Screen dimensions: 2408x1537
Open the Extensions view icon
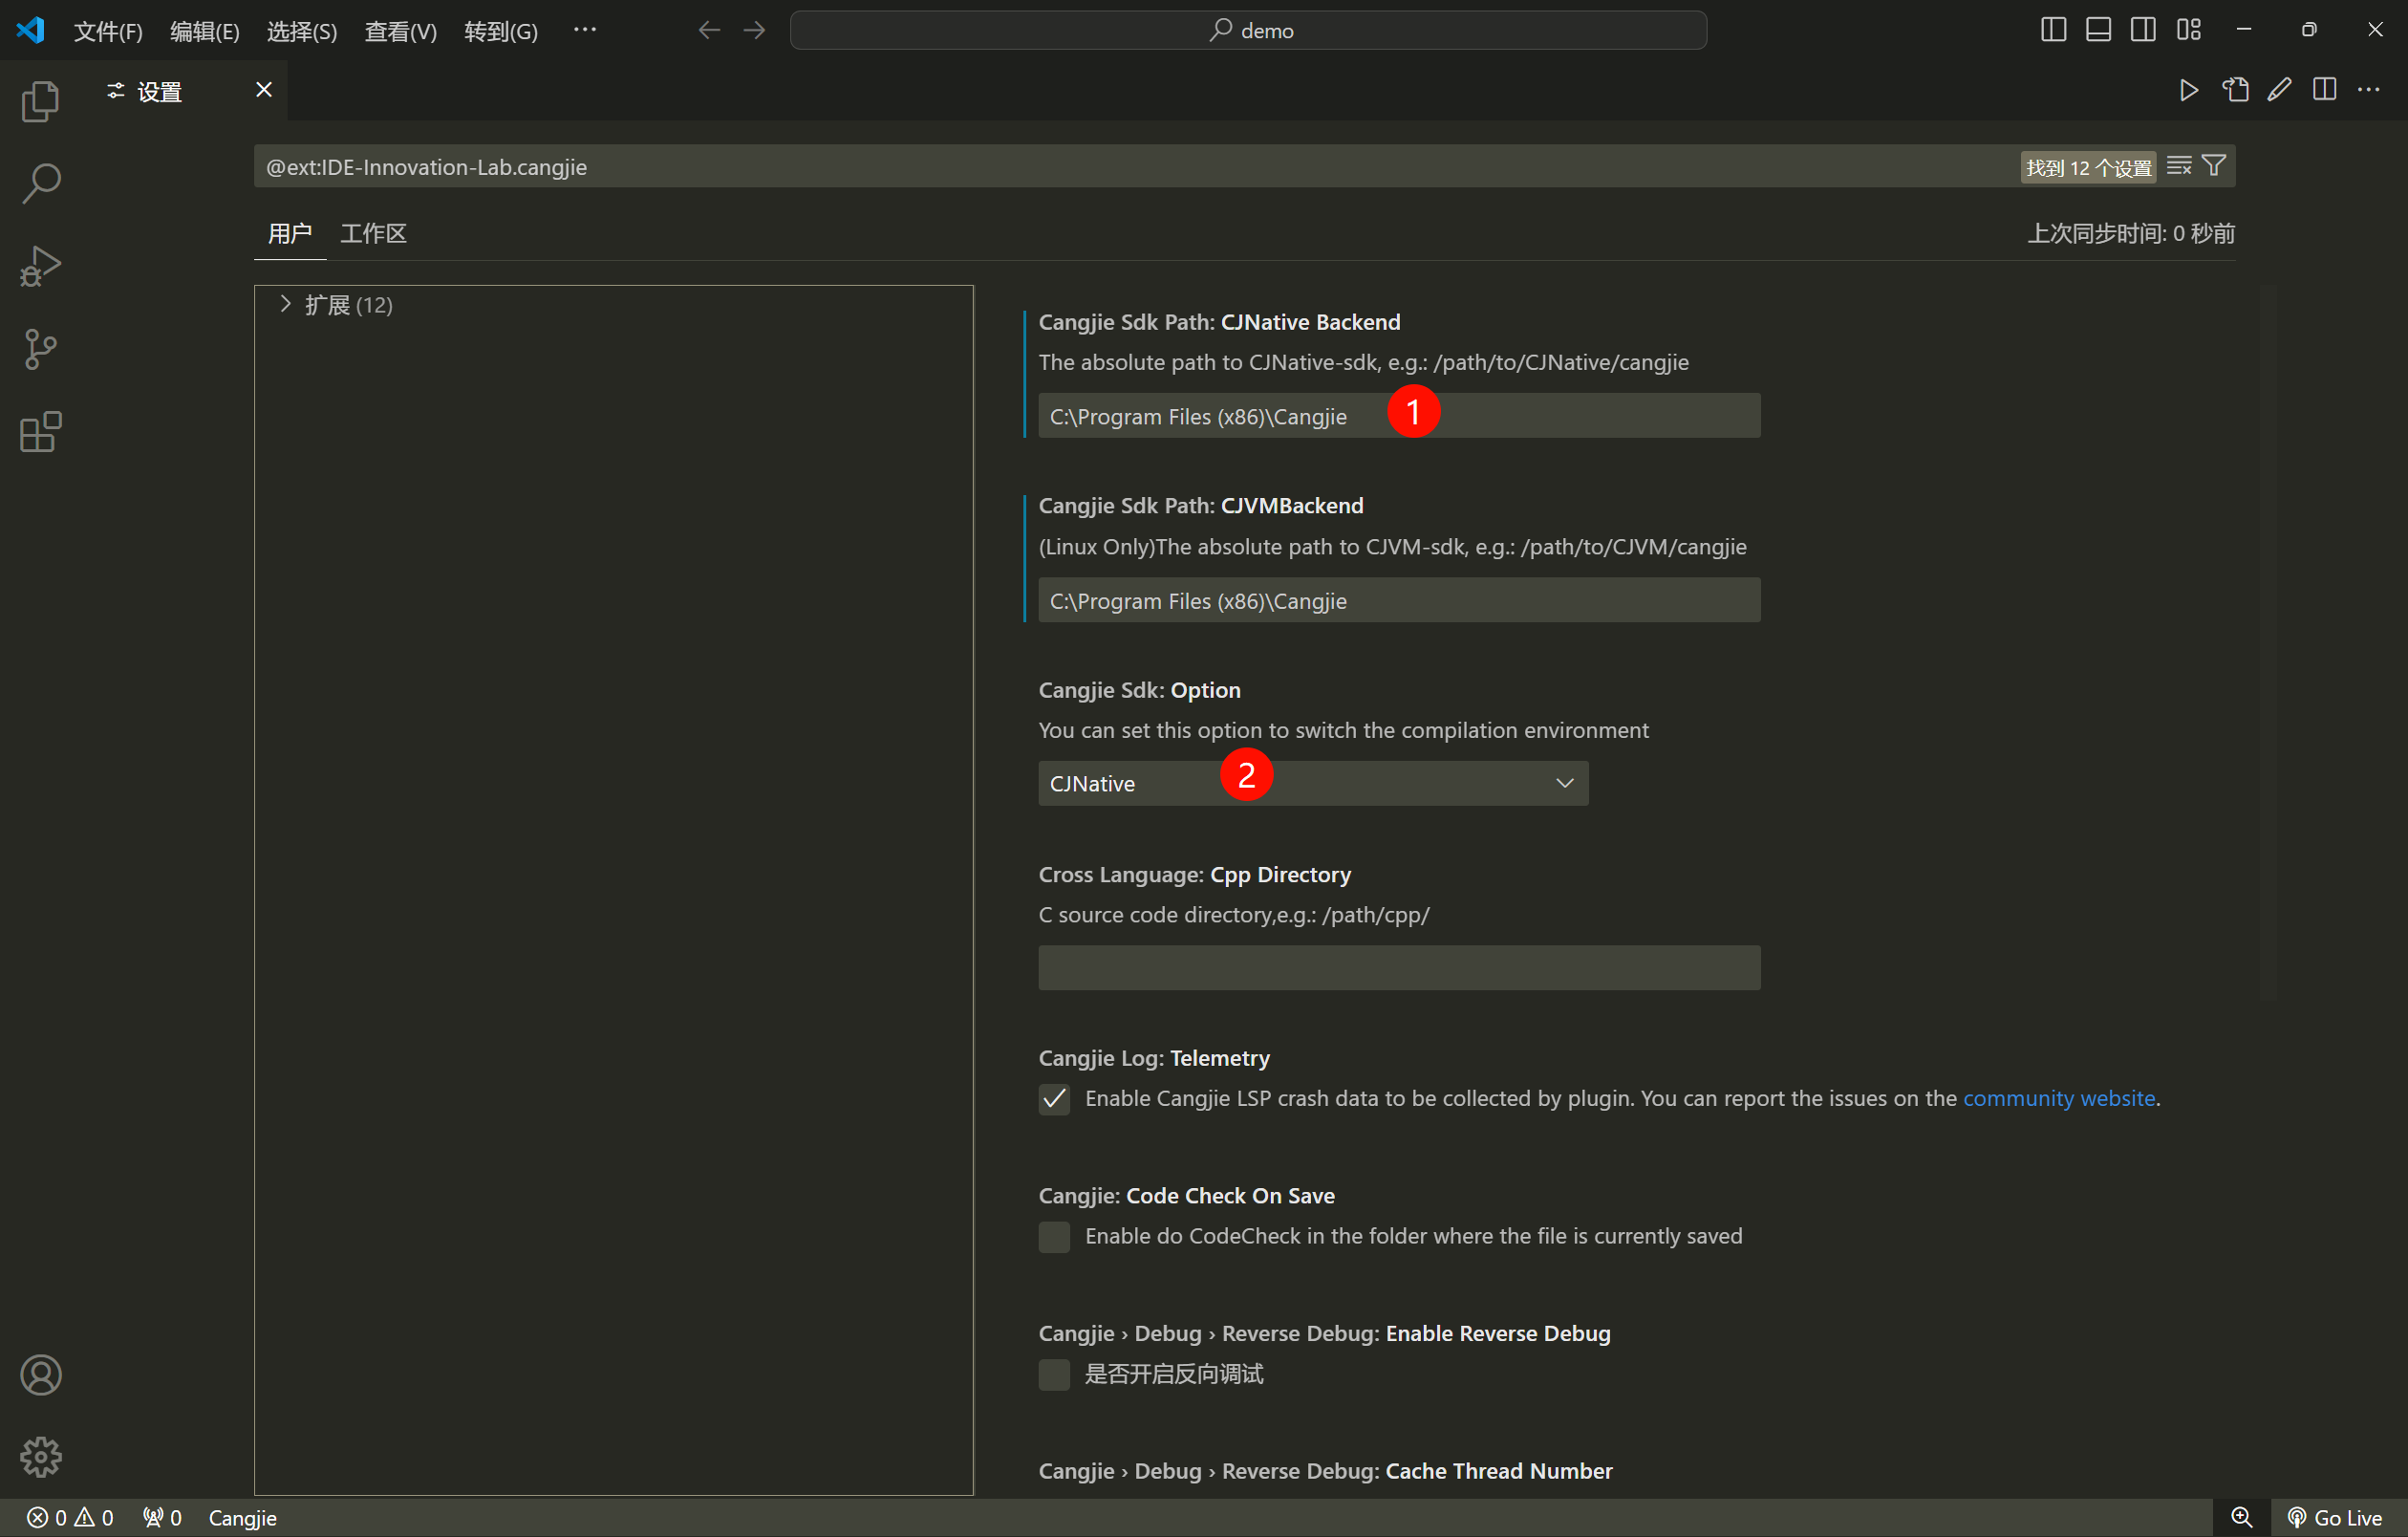click(x=40, y=432)
